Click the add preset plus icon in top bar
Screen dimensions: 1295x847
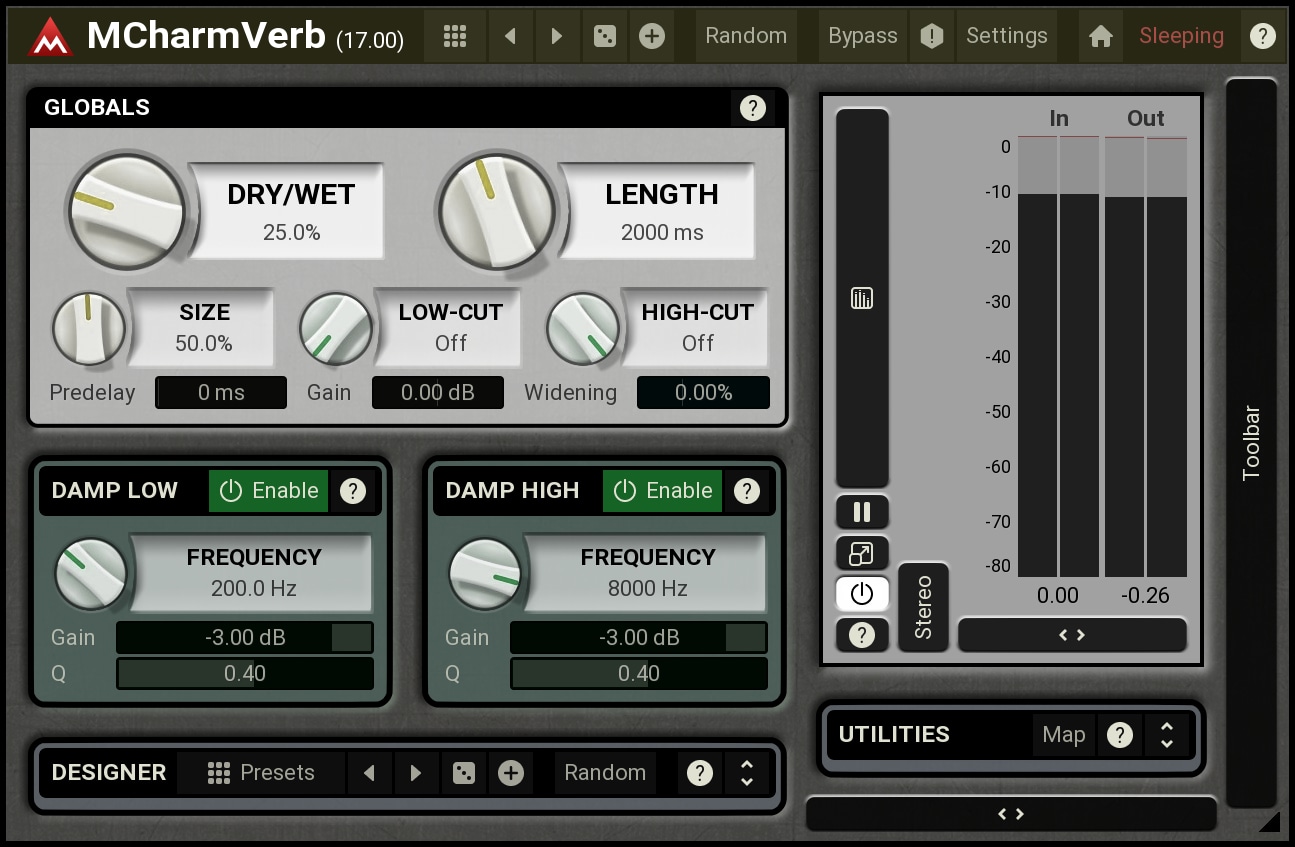pyautogui.click(x=651, y=37)
